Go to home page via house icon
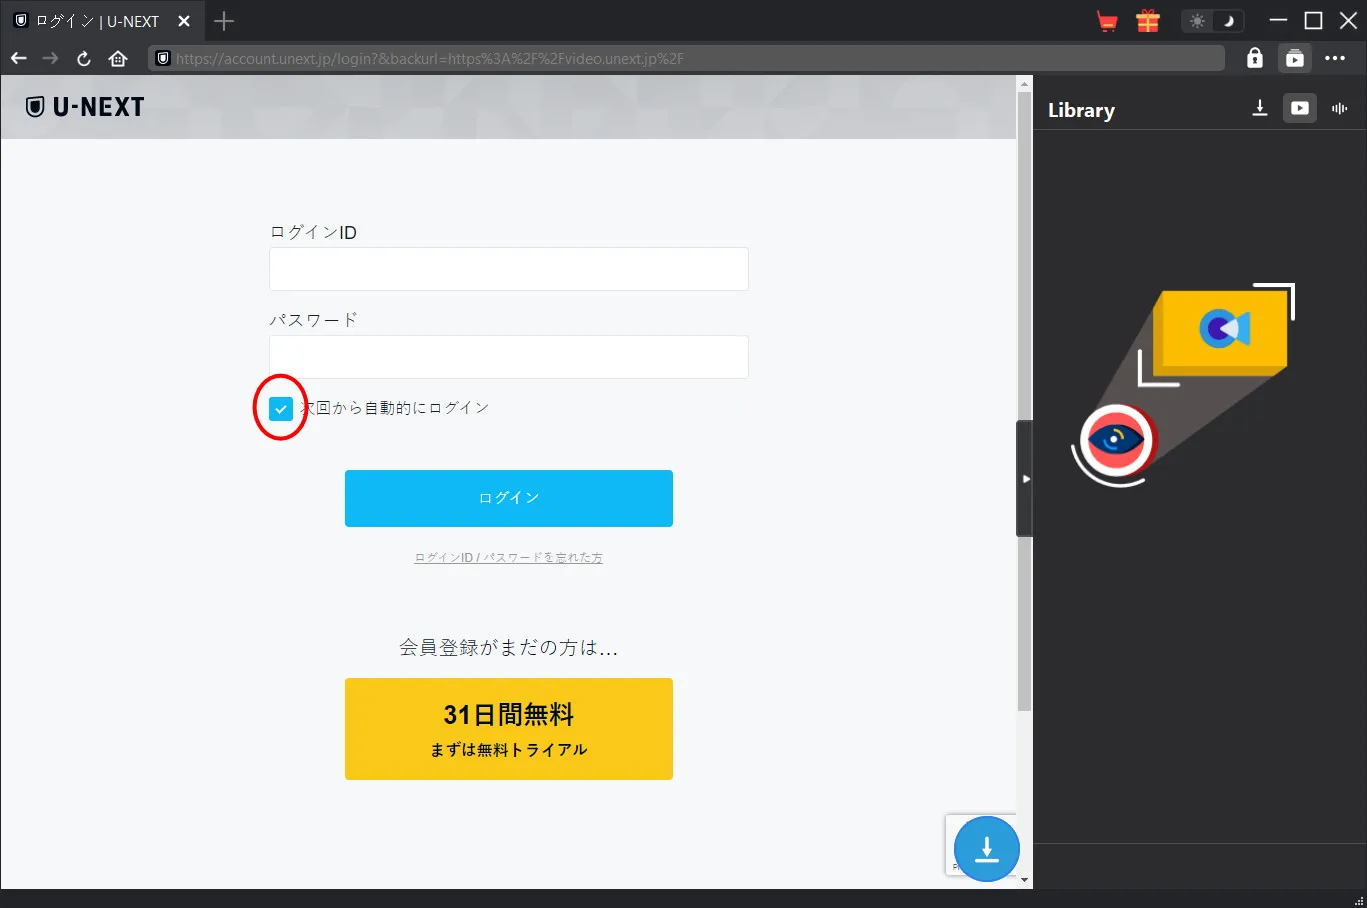 click(x=118, y=58)
